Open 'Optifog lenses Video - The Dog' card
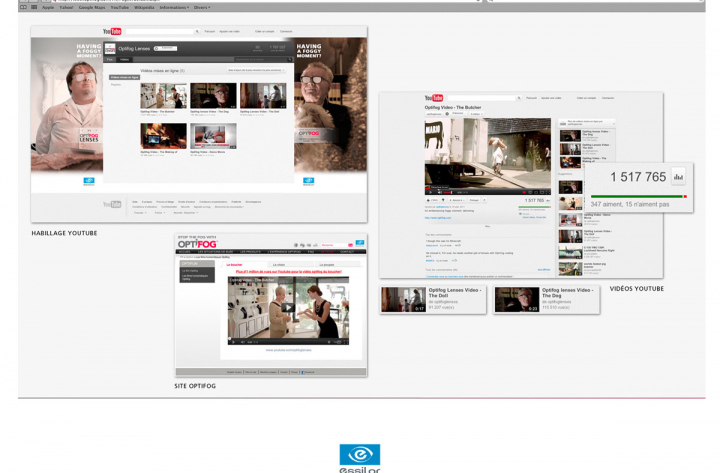 click(546, 300)
